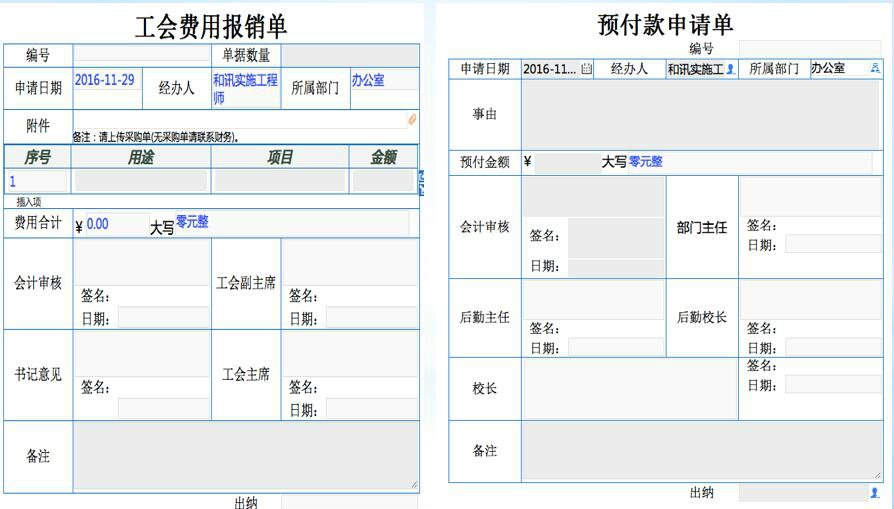Screen dimensions: 894x509
Task: Click the 工会费用报销单 title
Action: pyautogui.click(x=211, y=27)
